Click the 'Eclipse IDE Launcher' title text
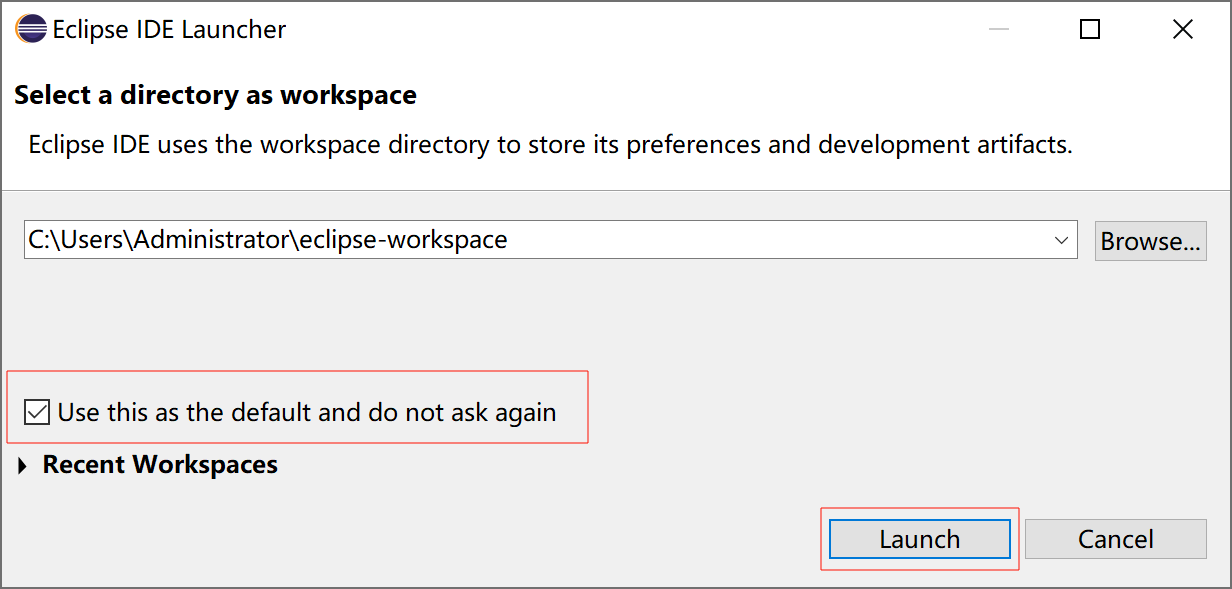 (x=169, y=30)
